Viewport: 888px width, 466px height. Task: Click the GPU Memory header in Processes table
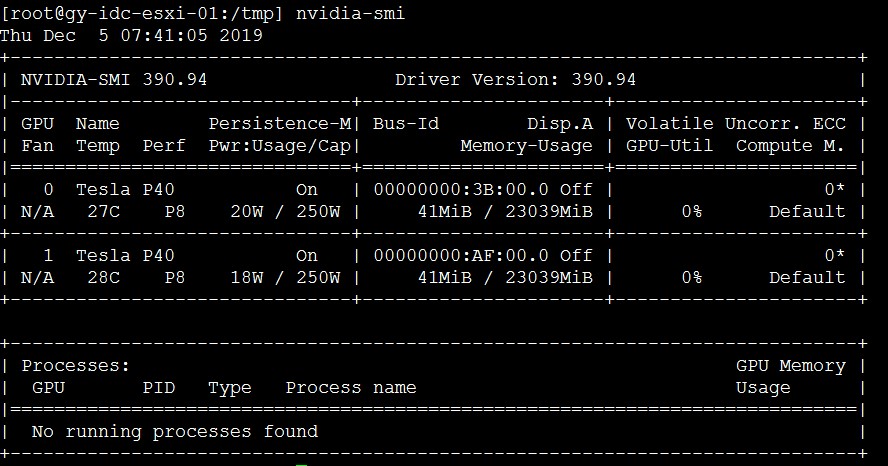[790, 366]
